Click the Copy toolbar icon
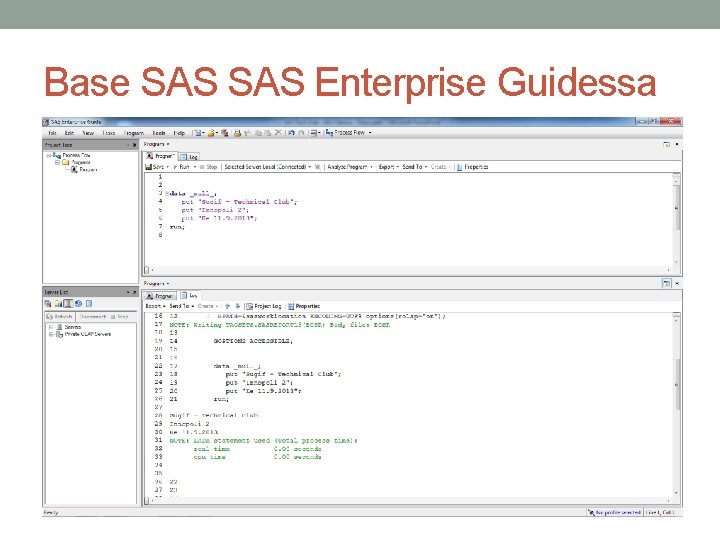Viewport: 720px width, 540px height. (x=258, y=133)
